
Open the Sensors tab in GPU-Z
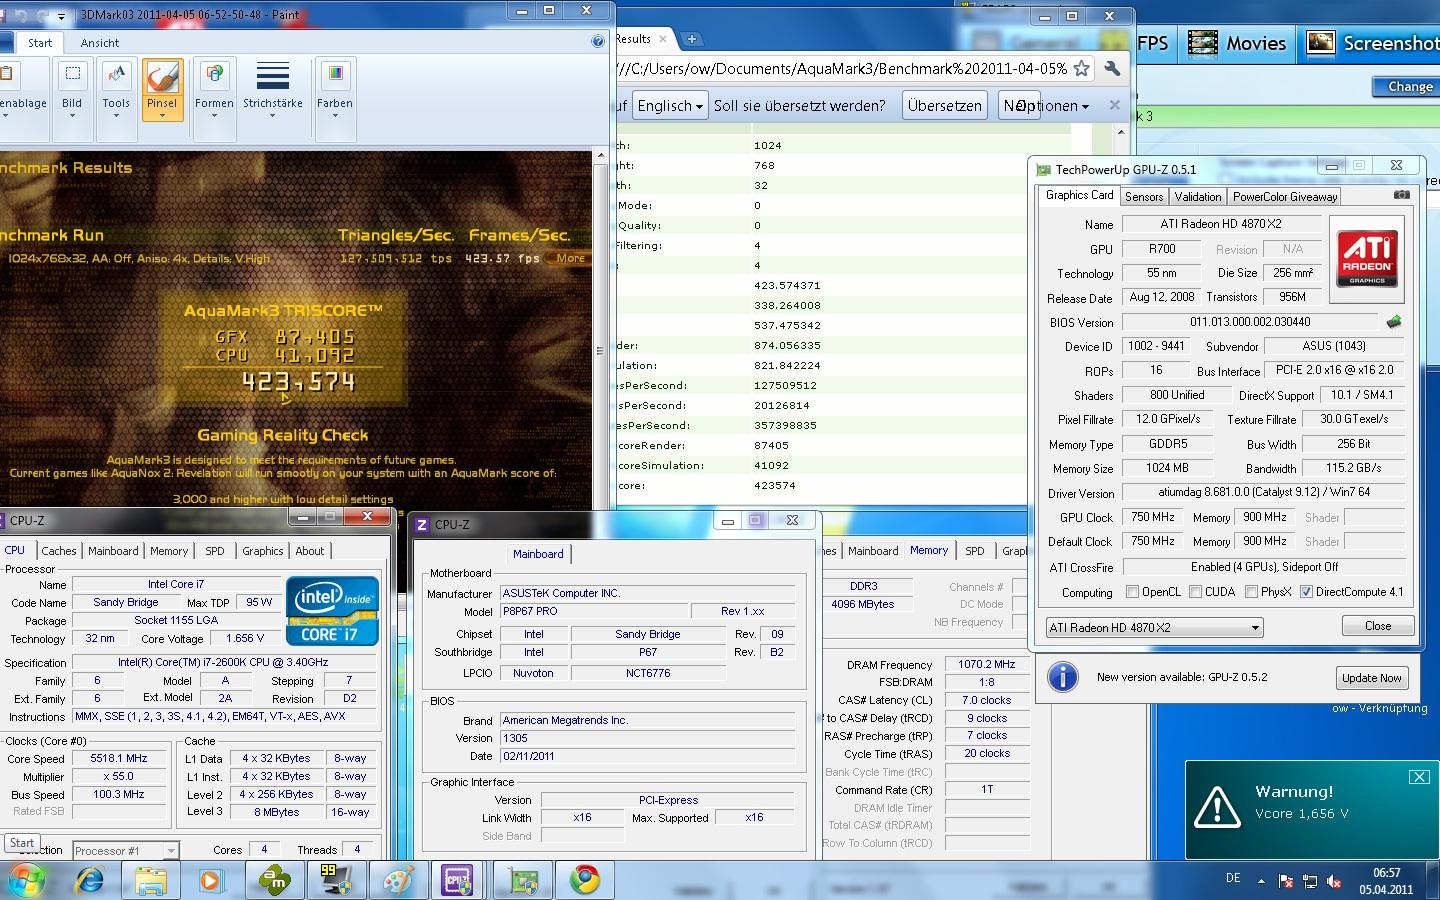[x=1144, y=197]
